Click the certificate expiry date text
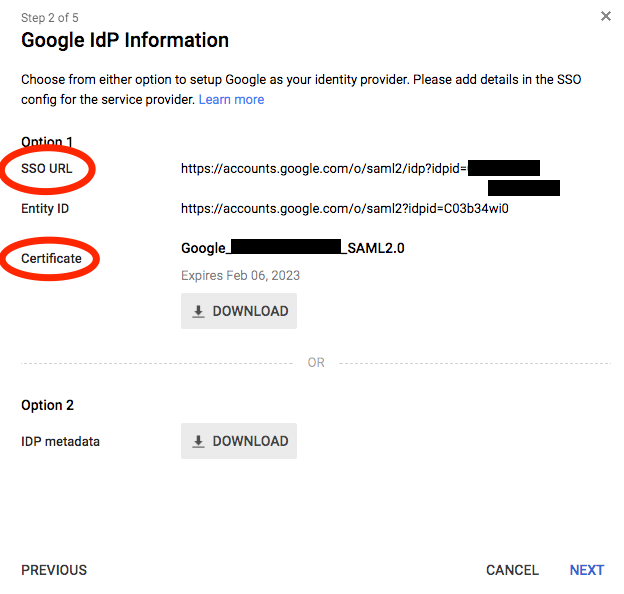The height and width of the screenshot is (594, 624). (240, 275)
